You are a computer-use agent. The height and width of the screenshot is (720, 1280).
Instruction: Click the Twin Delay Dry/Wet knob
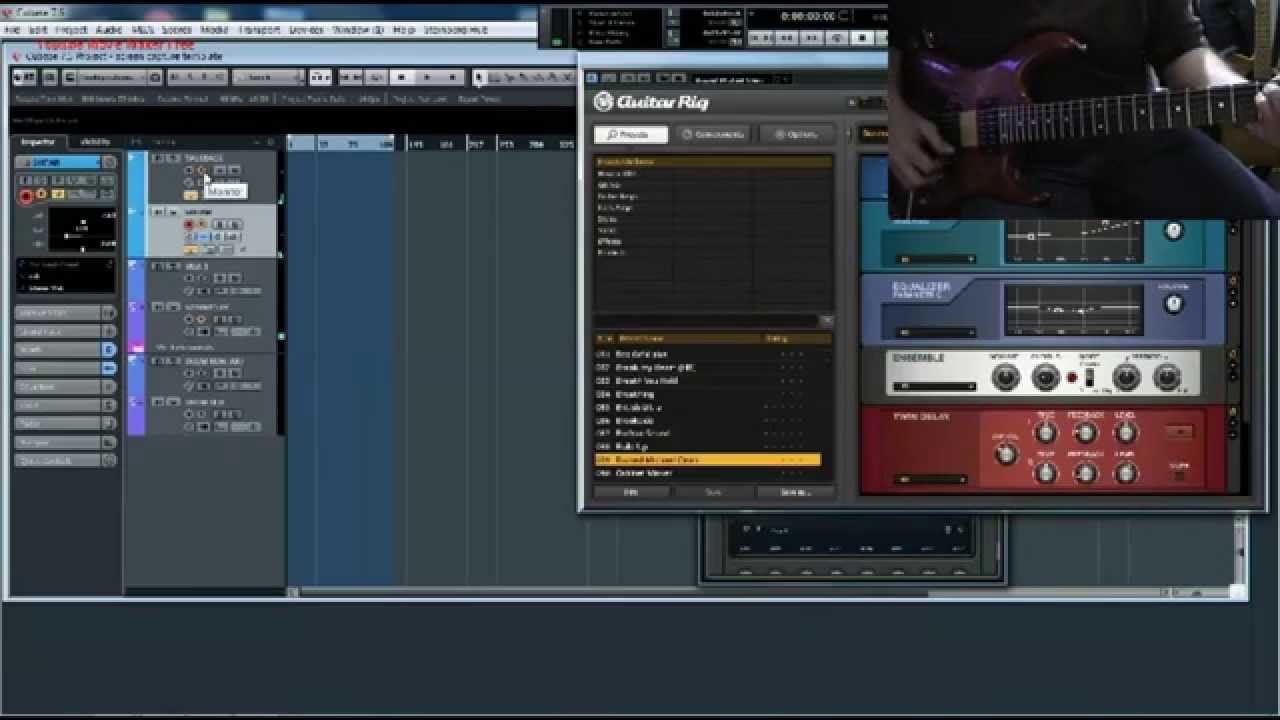coord(1006,453)
